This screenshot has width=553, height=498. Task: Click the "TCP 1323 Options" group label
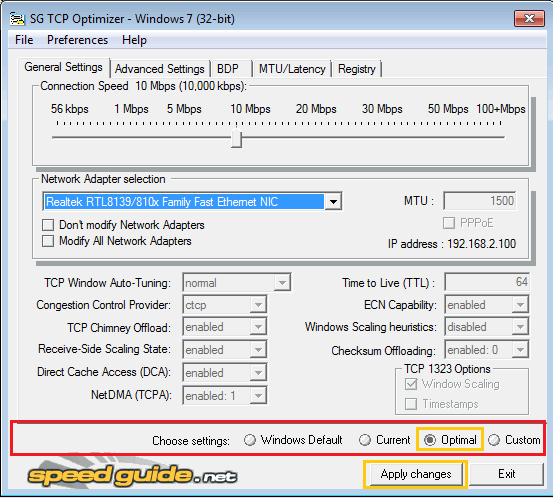click(x=447, y=369)
